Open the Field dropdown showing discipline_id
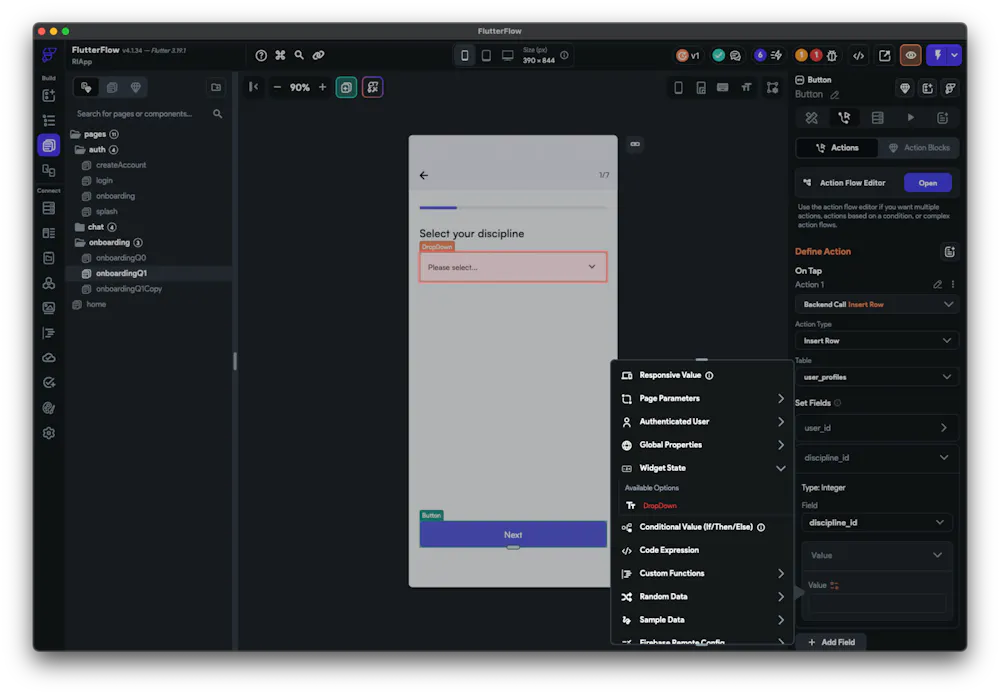The width and height of the screenshot is (1000, 695). [877, 523]
